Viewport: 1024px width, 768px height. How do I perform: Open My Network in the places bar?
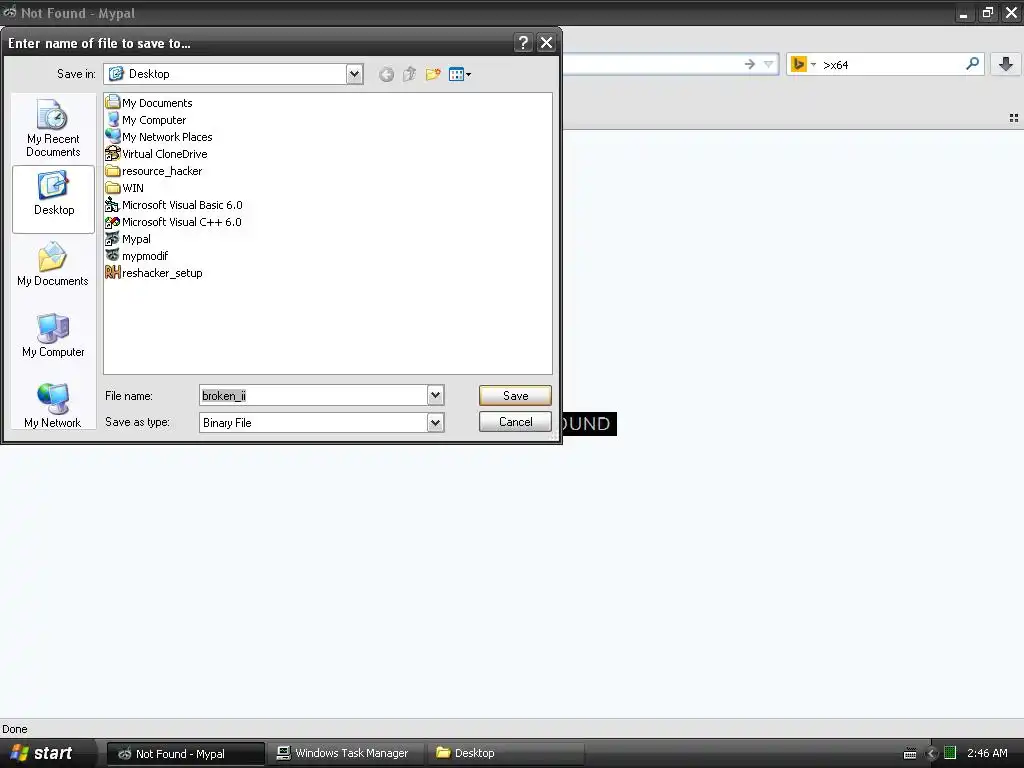53,406
